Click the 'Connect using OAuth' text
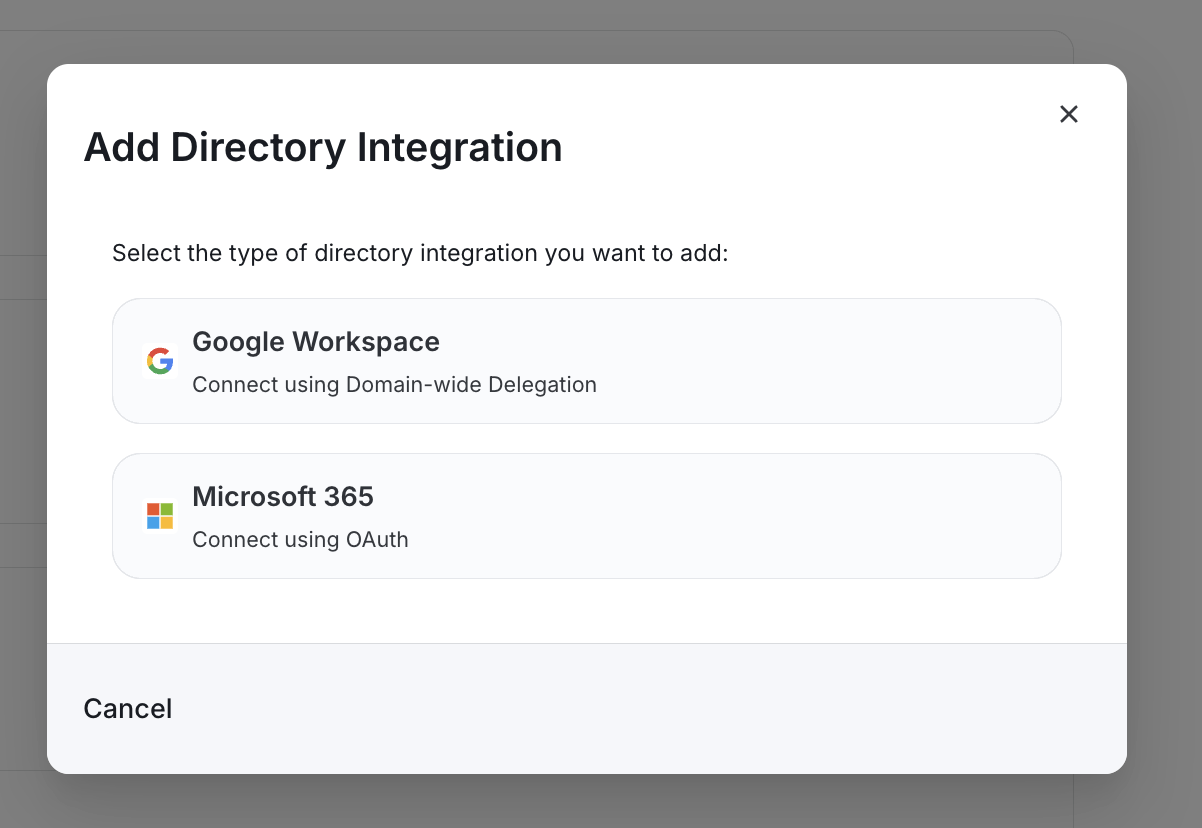1202x828 pixels. pos(300,539)
